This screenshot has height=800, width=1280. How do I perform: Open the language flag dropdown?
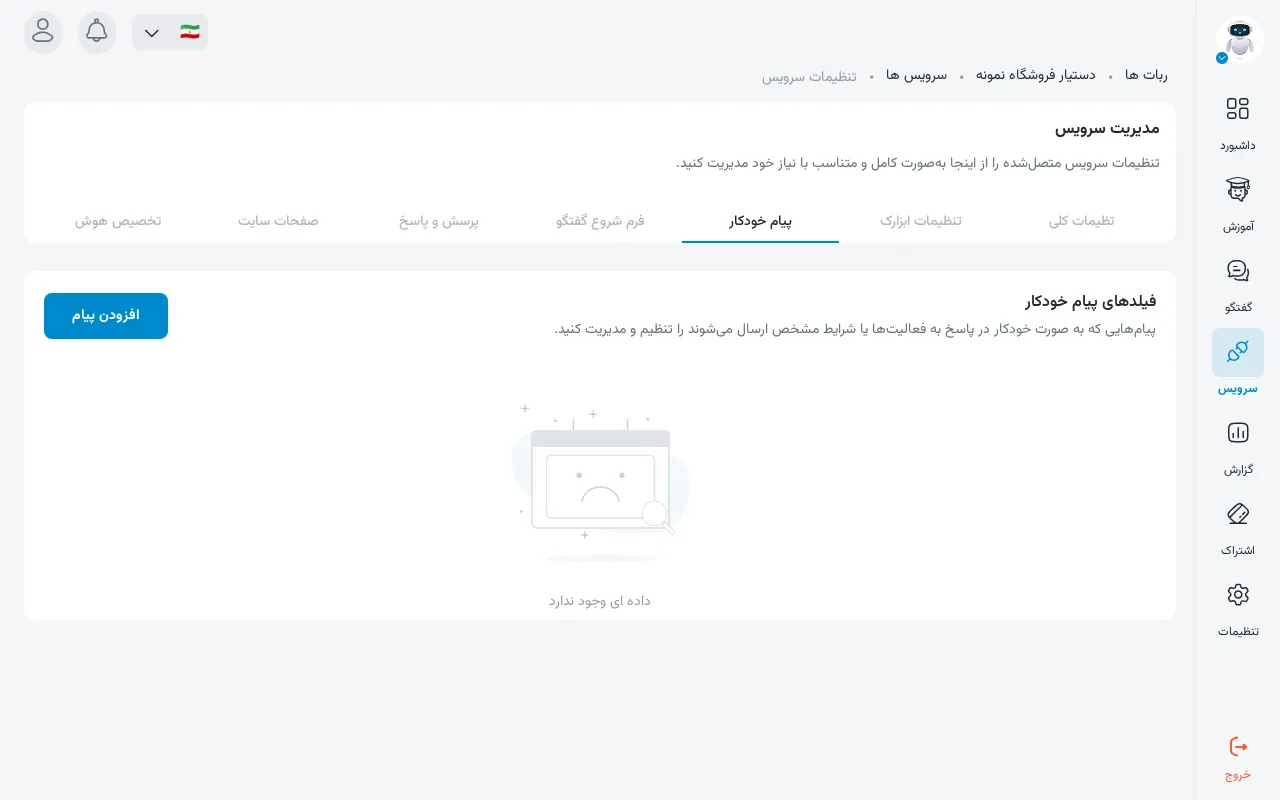coord(170,32)
